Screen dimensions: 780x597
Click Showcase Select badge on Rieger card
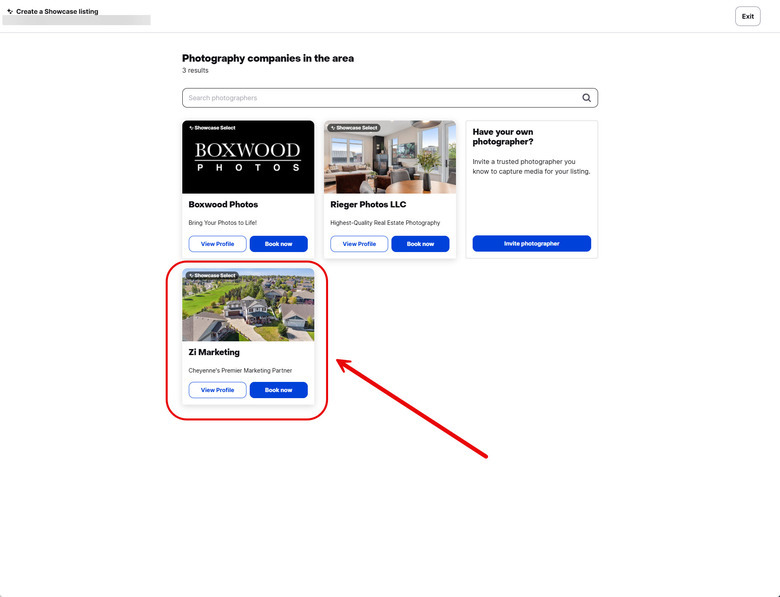(x=354, y=128)
